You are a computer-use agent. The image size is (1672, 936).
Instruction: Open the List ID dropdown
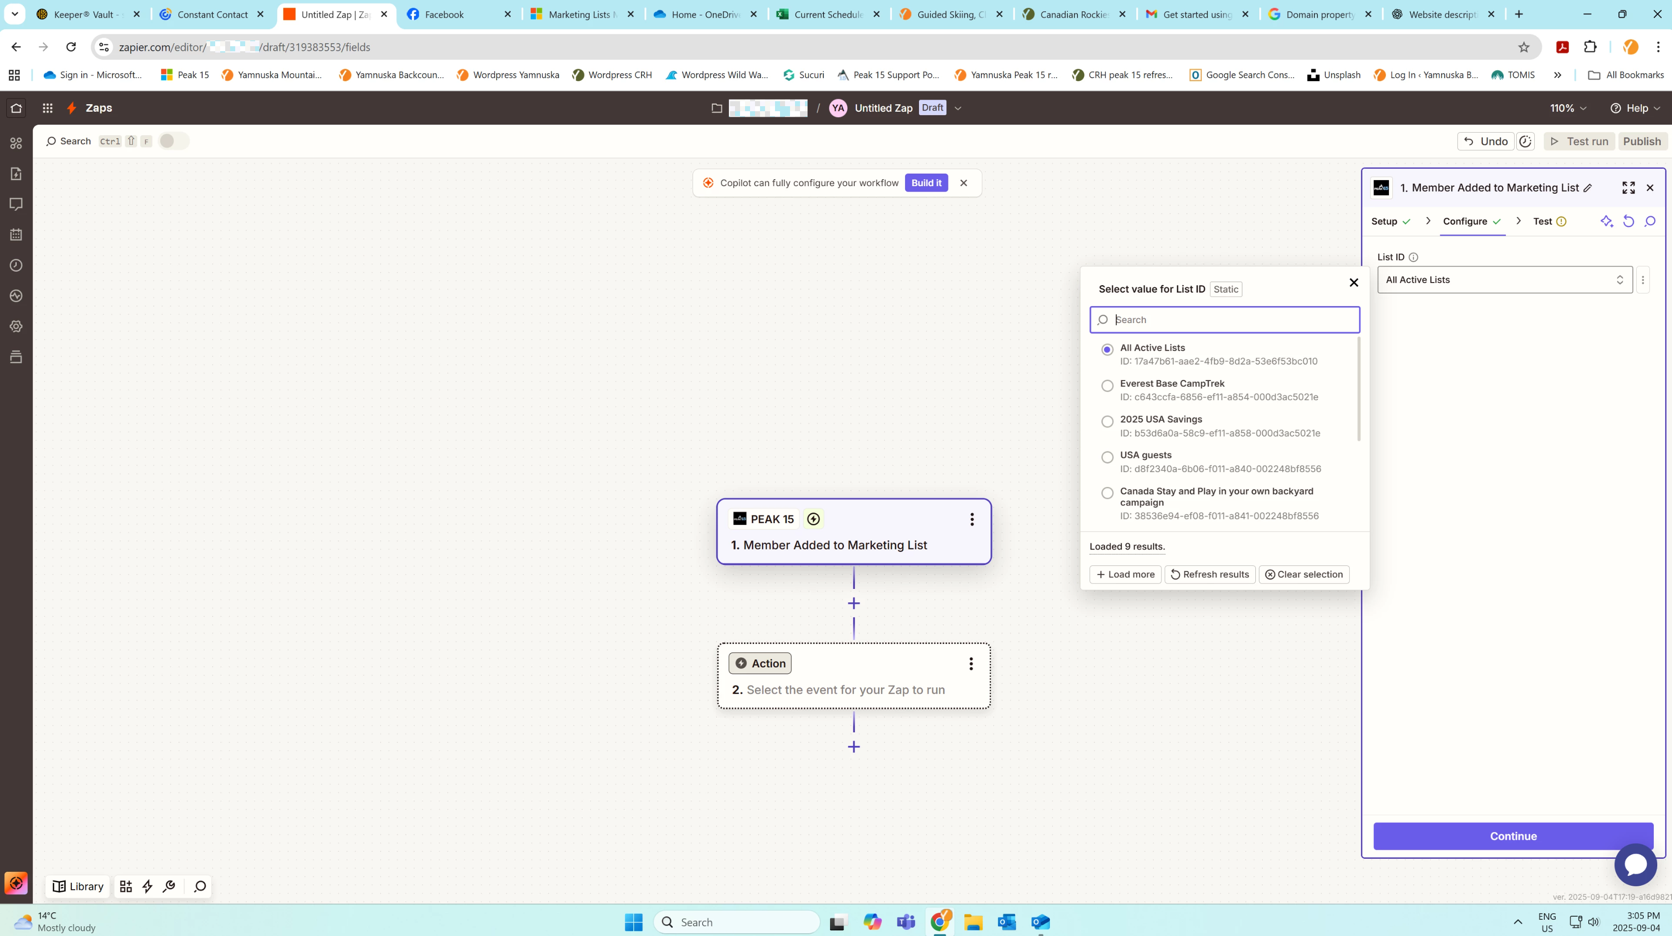1504,280
